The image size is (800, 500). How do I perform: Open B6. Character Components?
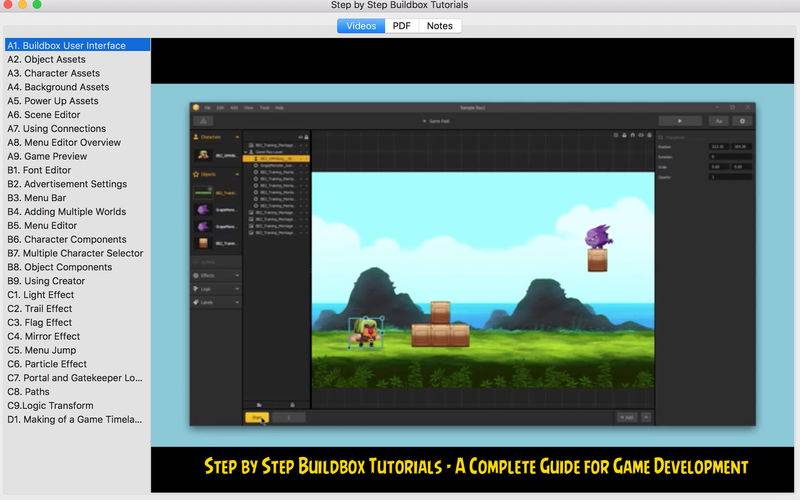click(x=78, y=239)
